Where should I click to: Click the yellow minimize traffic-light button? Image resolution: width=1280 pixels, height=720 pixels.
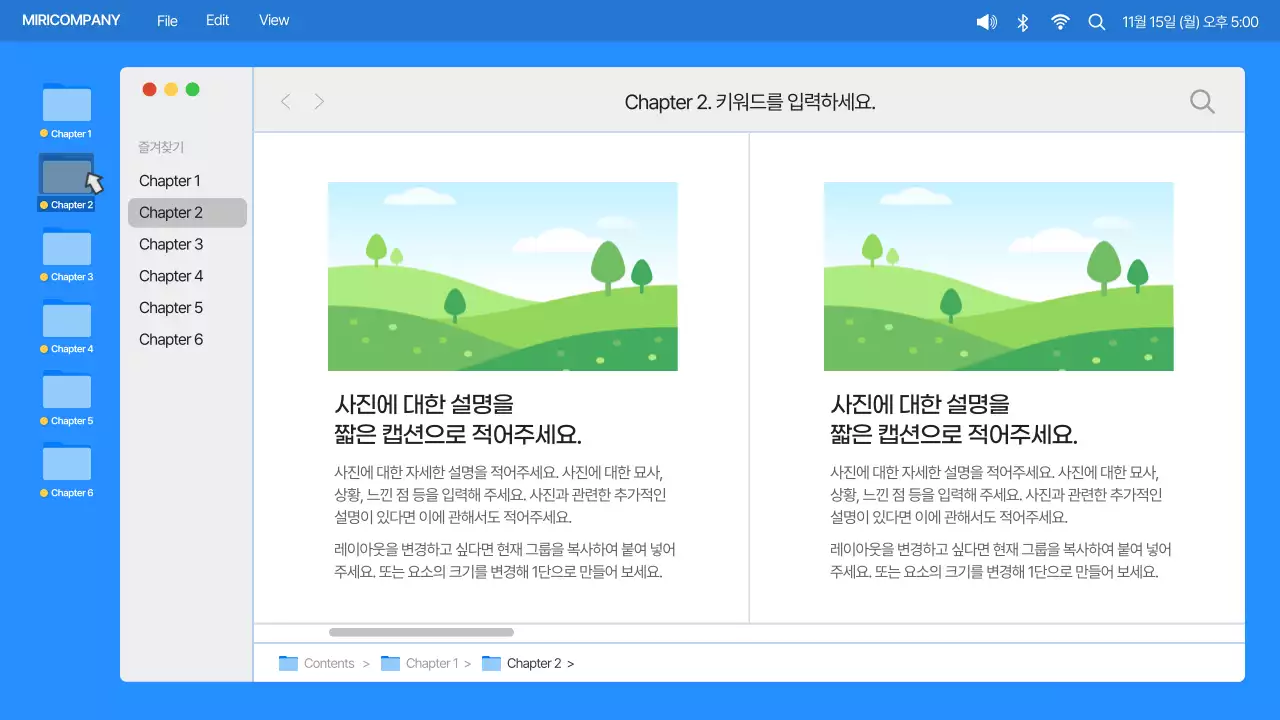coord(170,88)
